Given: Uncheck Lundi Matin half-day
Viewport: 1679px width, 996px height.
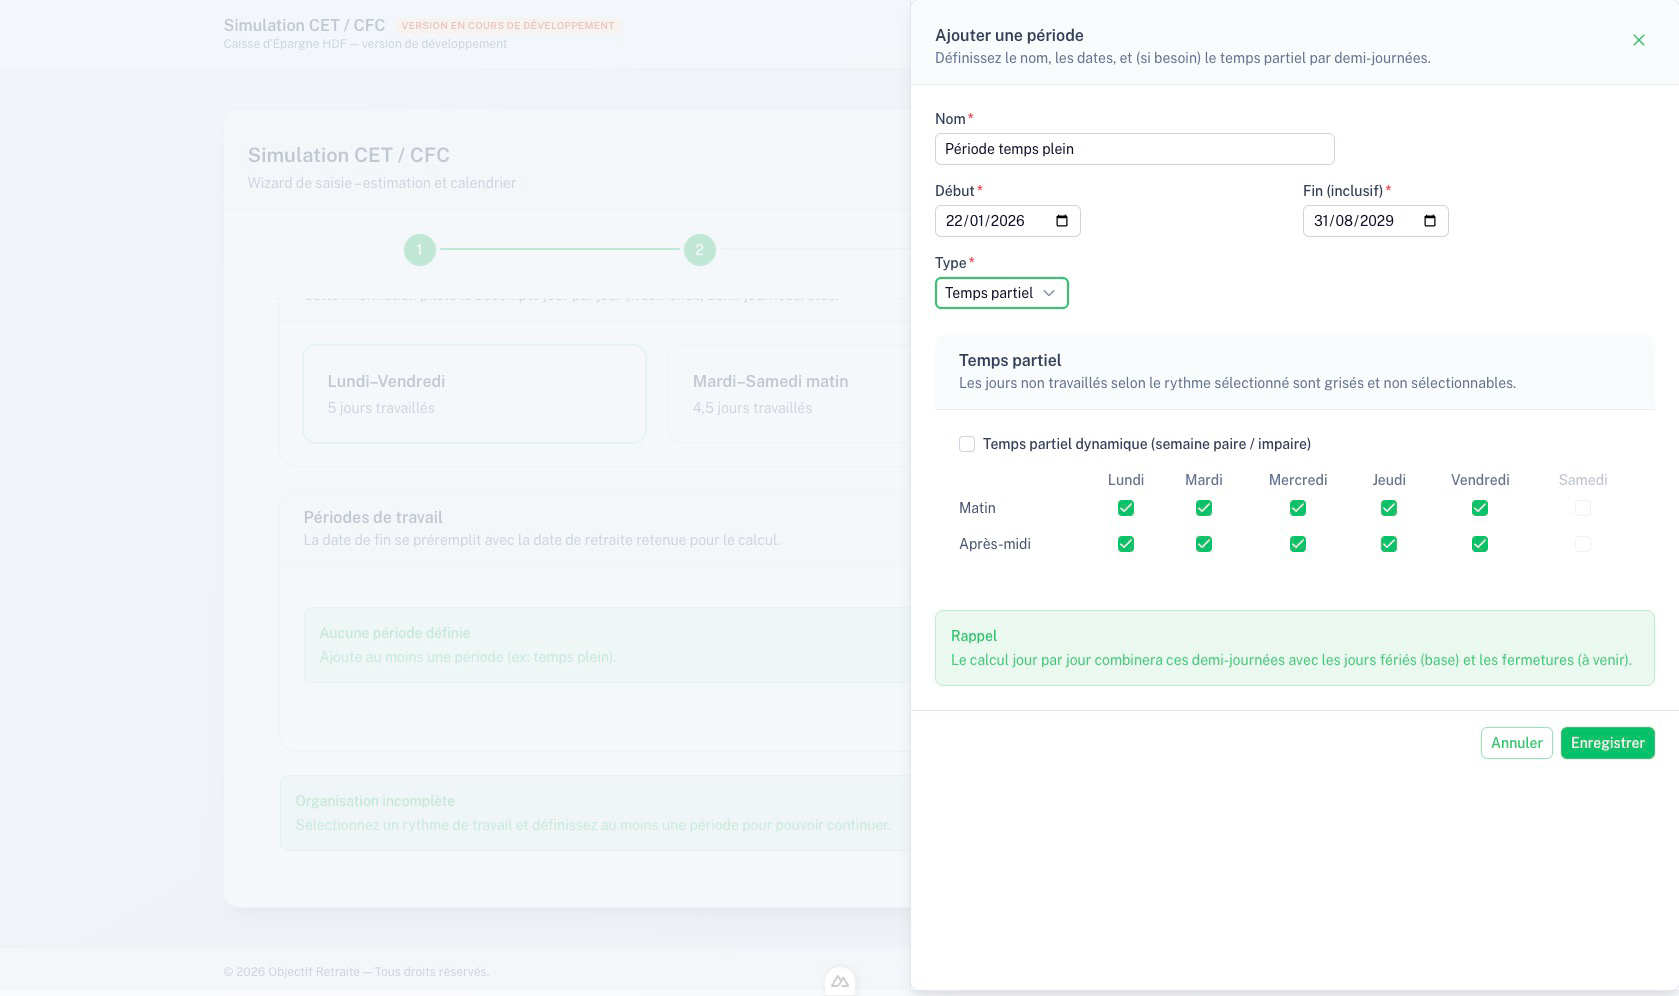Looking at the screenshot, I should [1126, 508].
